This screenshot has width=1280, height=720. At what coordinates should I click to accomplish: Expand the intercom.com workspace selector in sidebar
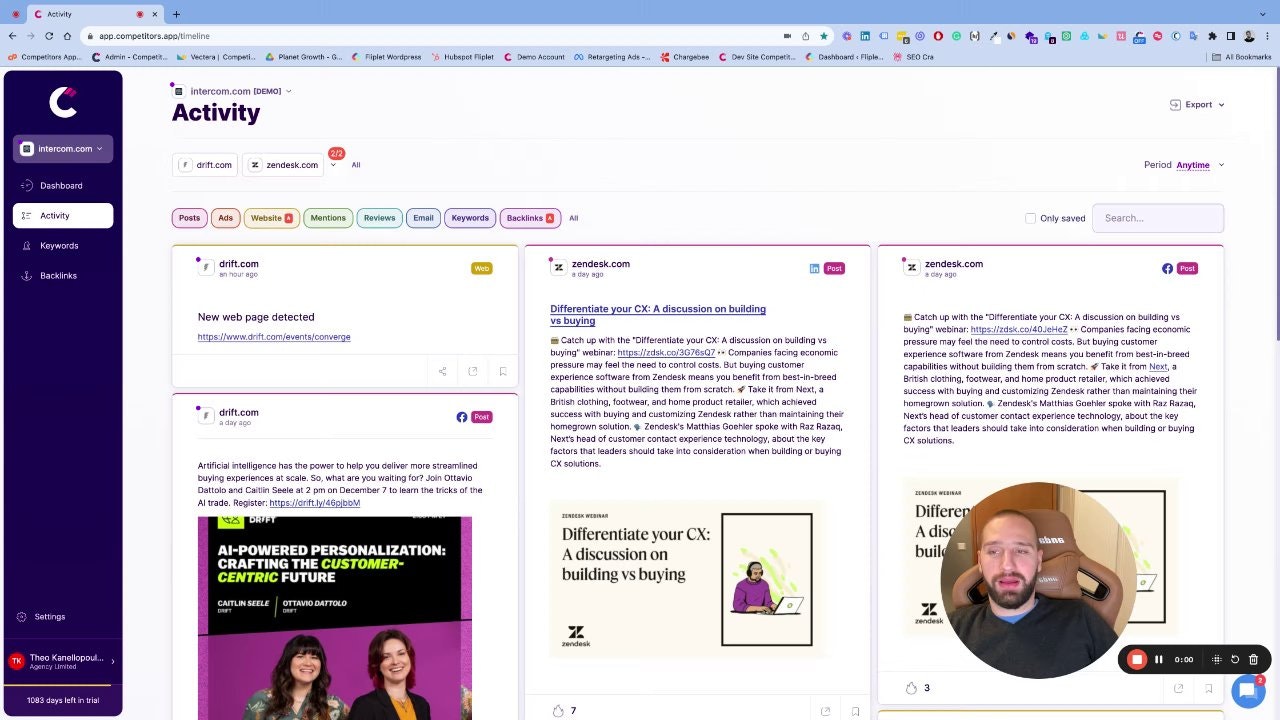tap(63, 149)
